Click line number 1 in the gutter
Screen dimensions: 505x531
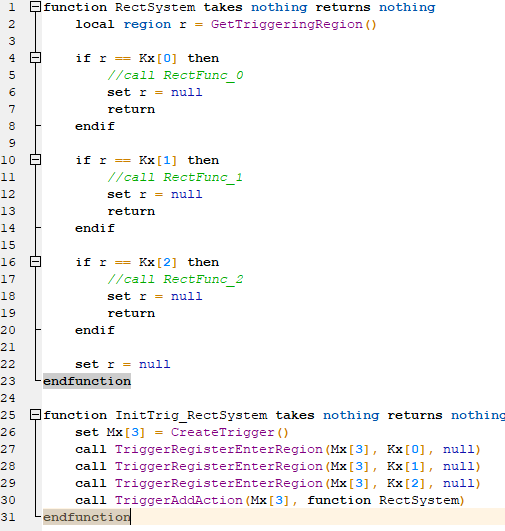coord(12,7)
